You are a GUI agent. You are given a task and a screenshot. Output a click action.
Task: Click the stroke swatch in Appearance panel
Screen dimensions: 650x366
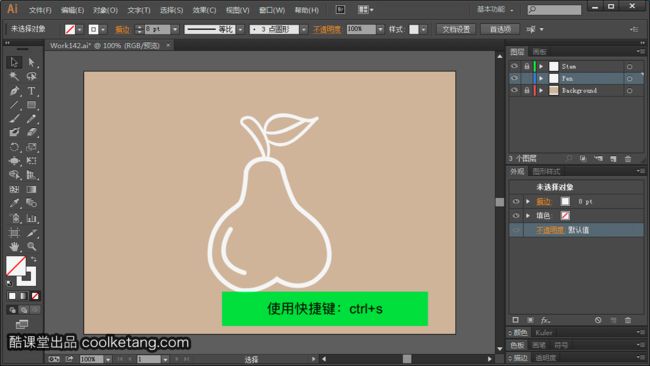[565, 201]
